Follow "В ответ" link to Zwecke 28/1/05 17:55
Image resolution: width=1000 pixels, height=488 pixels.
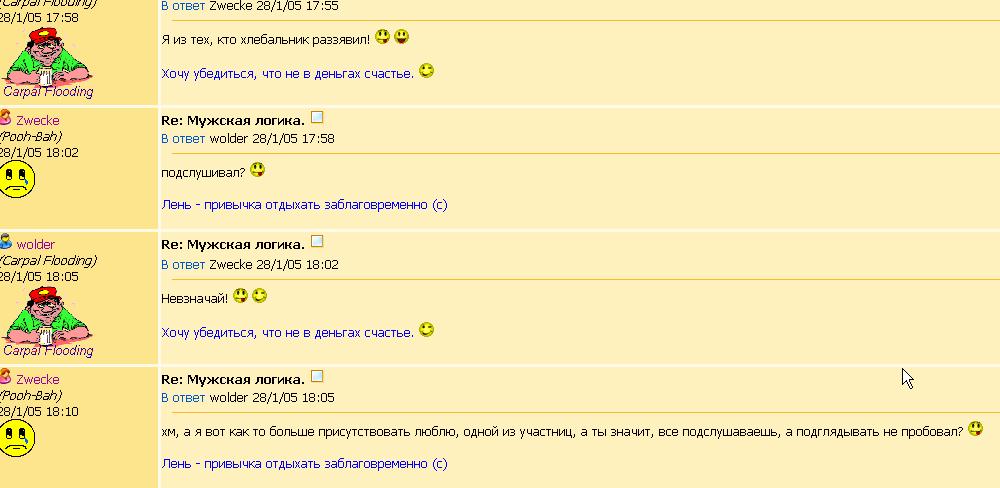coord(183,6)
